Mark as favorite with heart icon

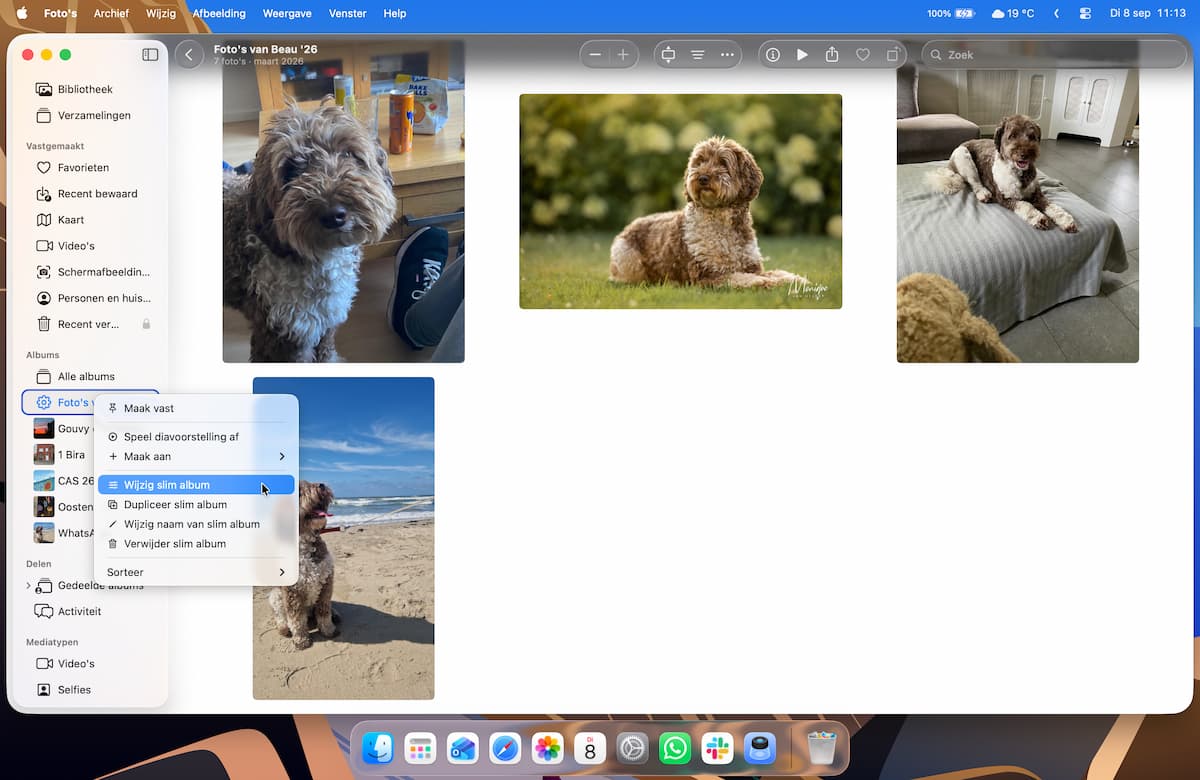coord(862,55)
